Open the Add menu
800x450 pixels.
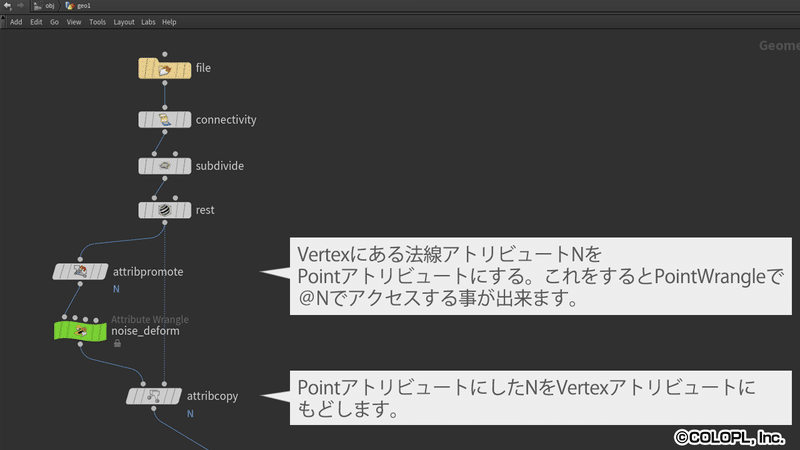tap(16, 22)
